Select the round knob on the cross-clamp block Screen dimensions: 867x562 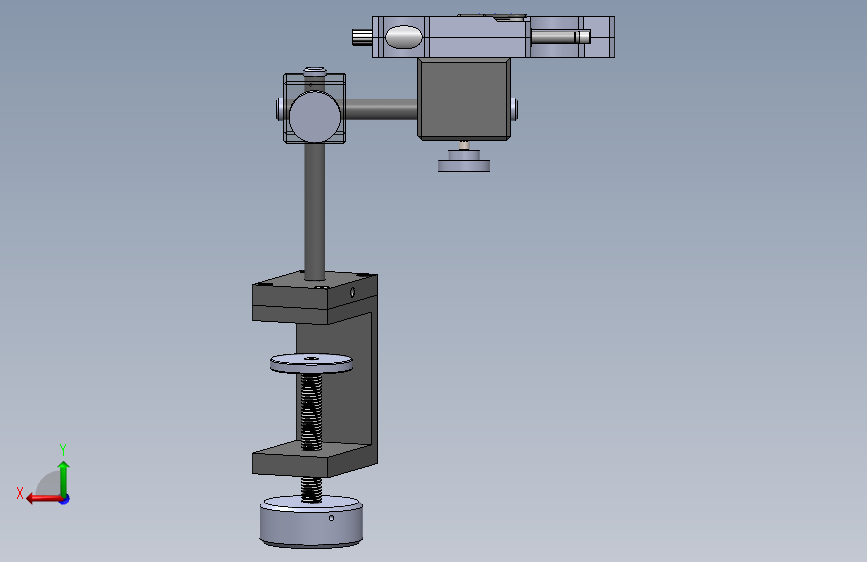click(x=315, y=117)
